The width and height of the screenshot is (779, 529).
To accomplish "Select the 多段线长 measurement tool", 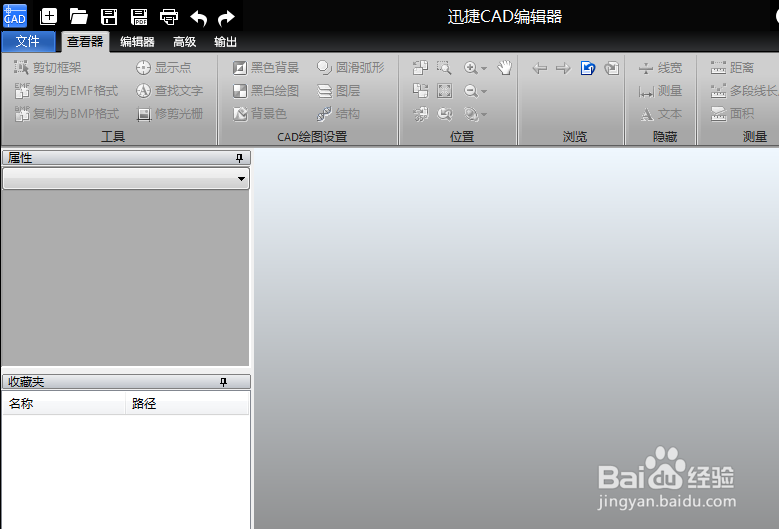I will 744,90.
